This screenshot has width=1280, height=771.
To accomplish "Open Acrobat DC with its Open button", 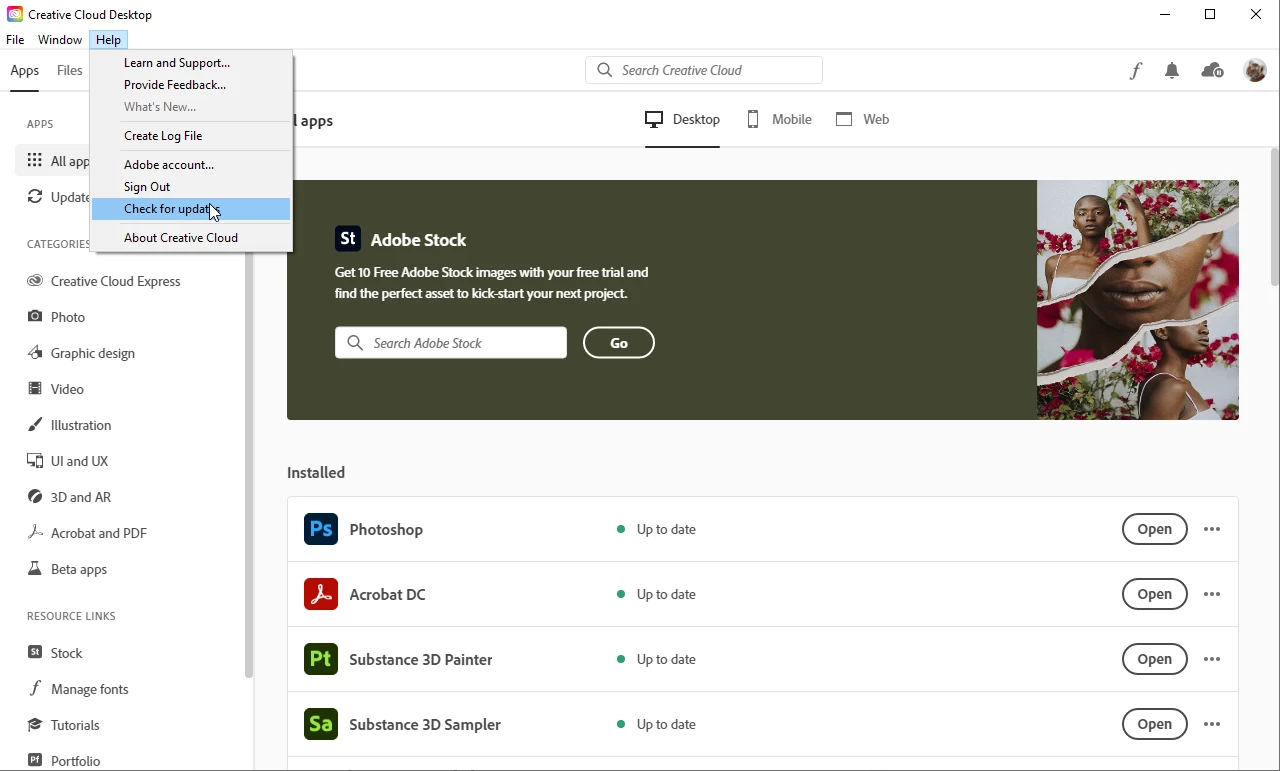I will [1155, 594].
